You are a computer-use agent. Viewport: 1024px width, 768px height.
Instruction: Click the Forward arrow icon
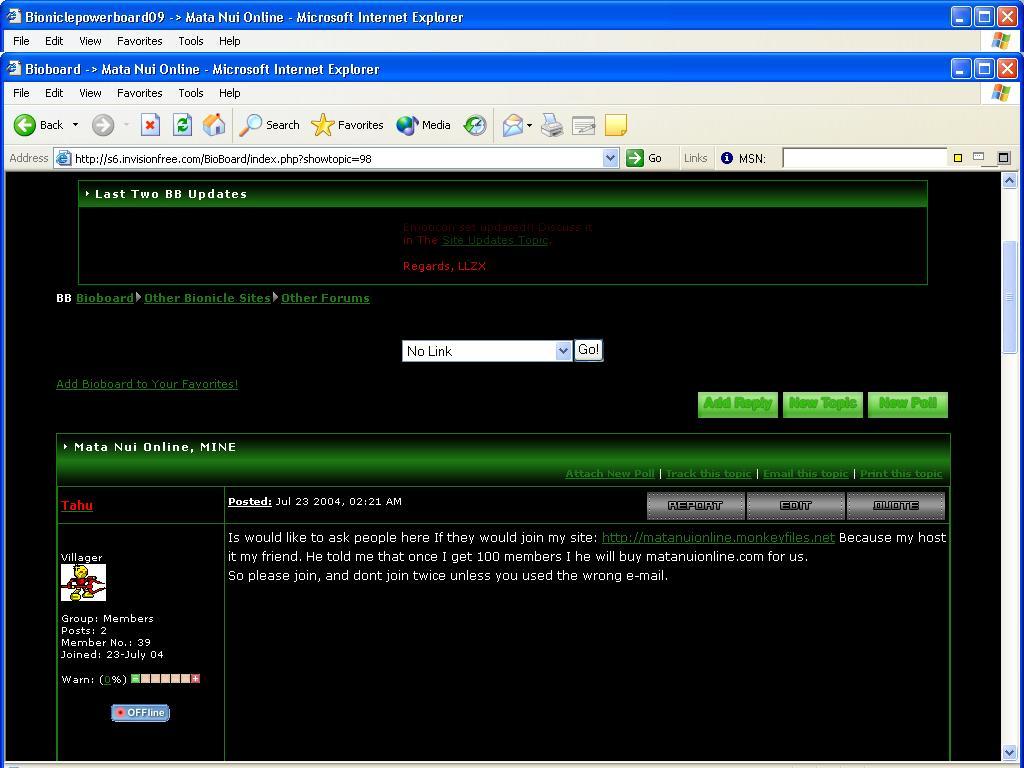click(103, 125)
